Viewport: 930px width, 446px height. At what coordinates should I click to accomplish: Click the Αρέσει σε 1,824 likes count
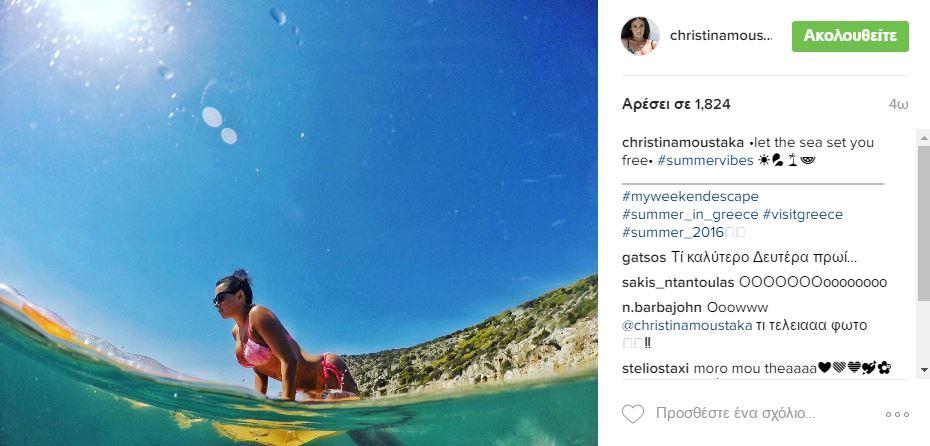point(676,104)
